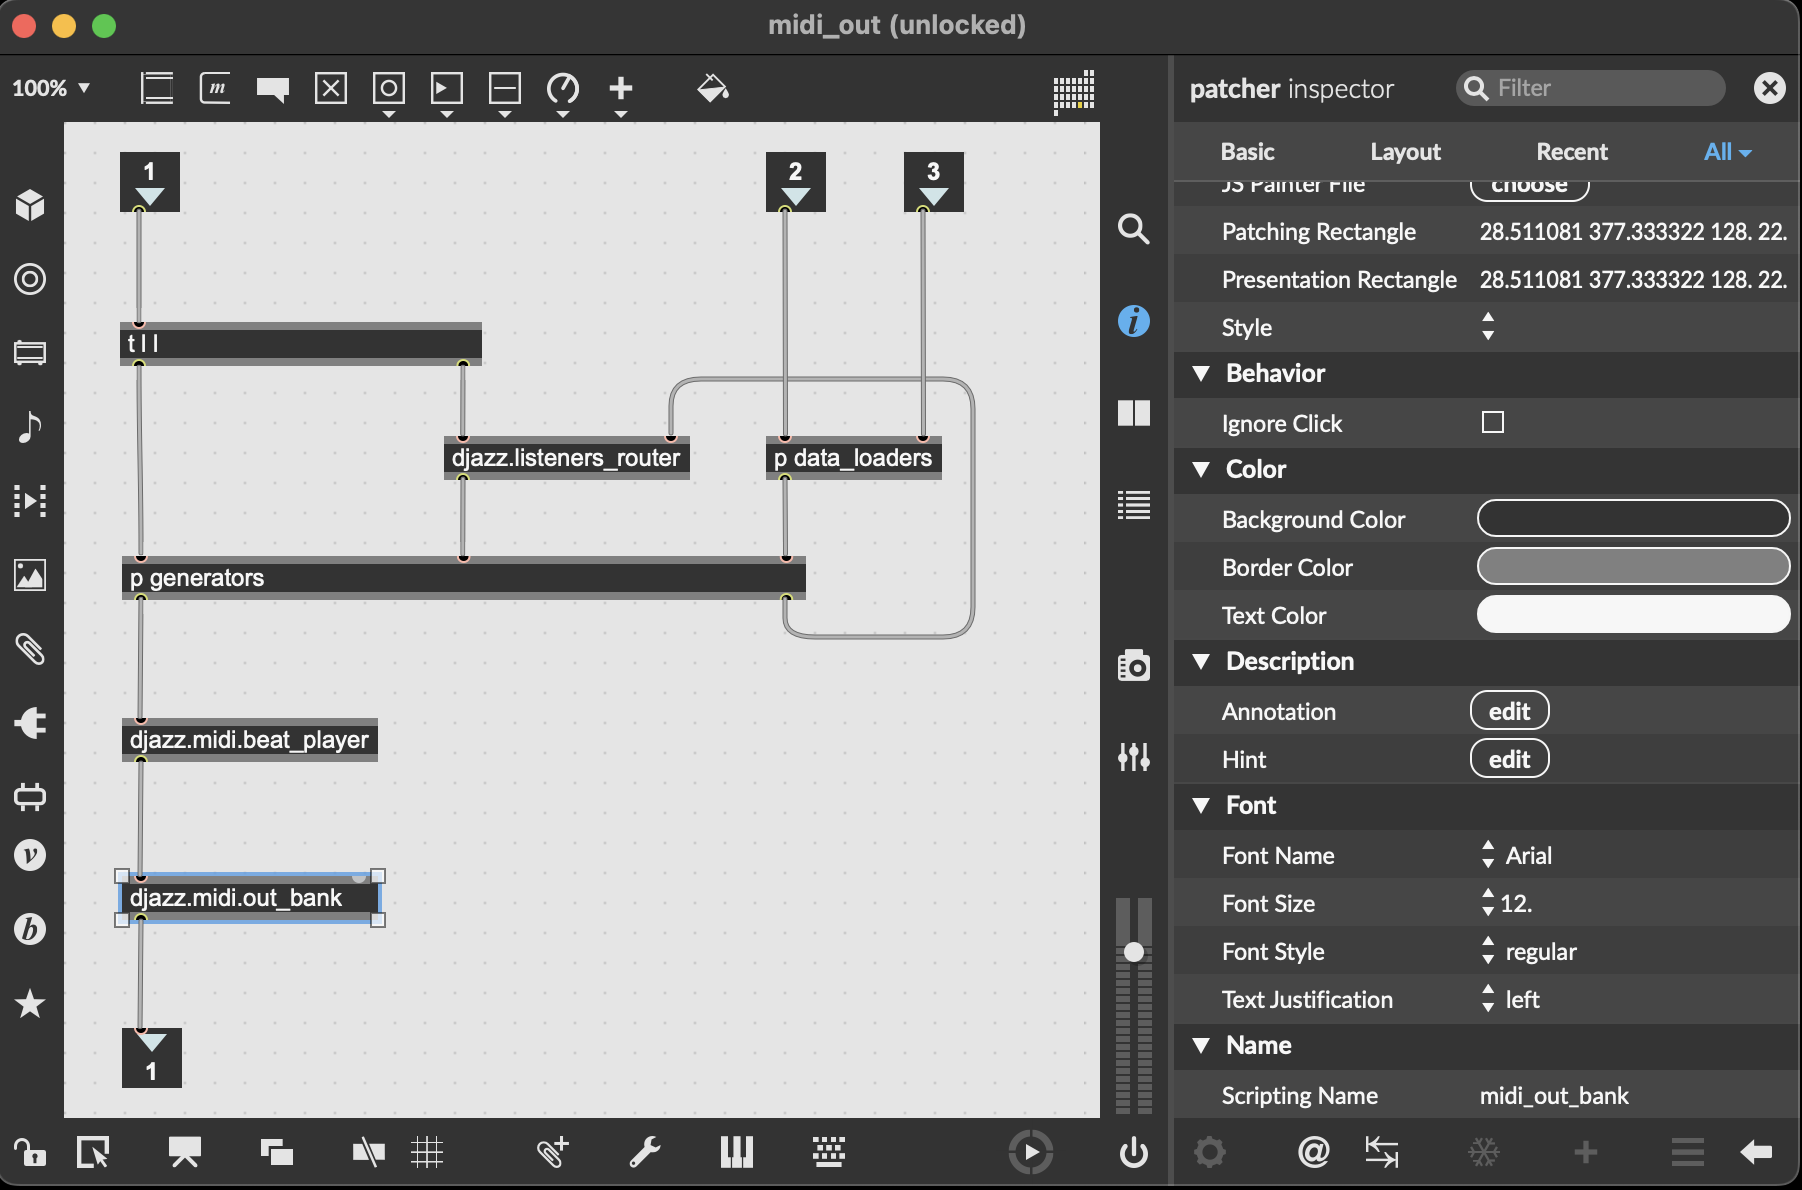Add a toggle object from toolbar
Screen dimensions: 1802x1190
[331, 89]
